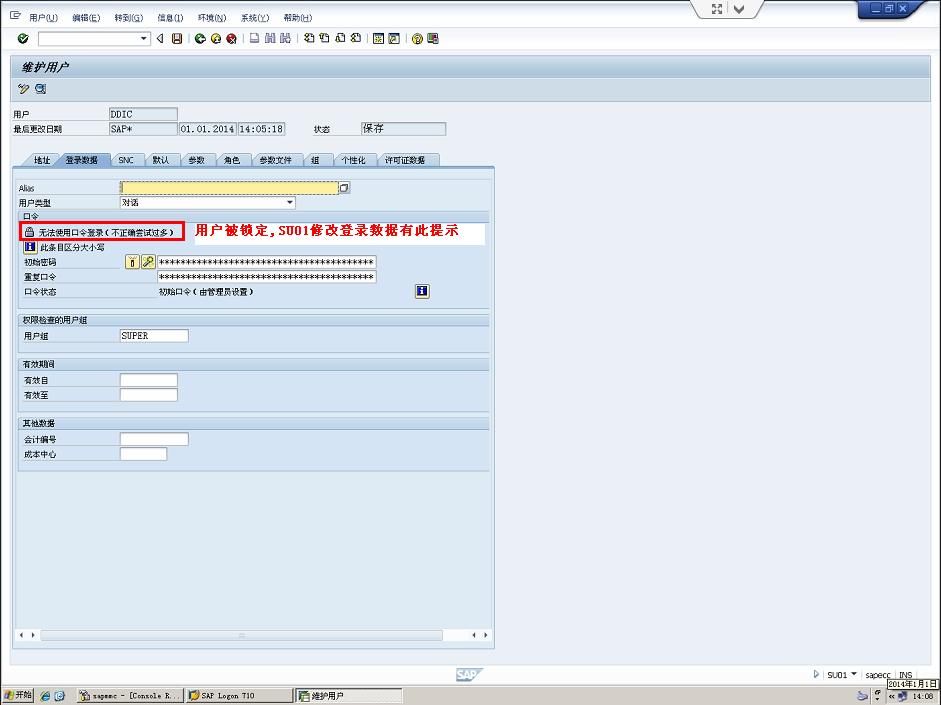Click the yellow Help question mark icon
941x705 pixels.
(x=417, y=39)
